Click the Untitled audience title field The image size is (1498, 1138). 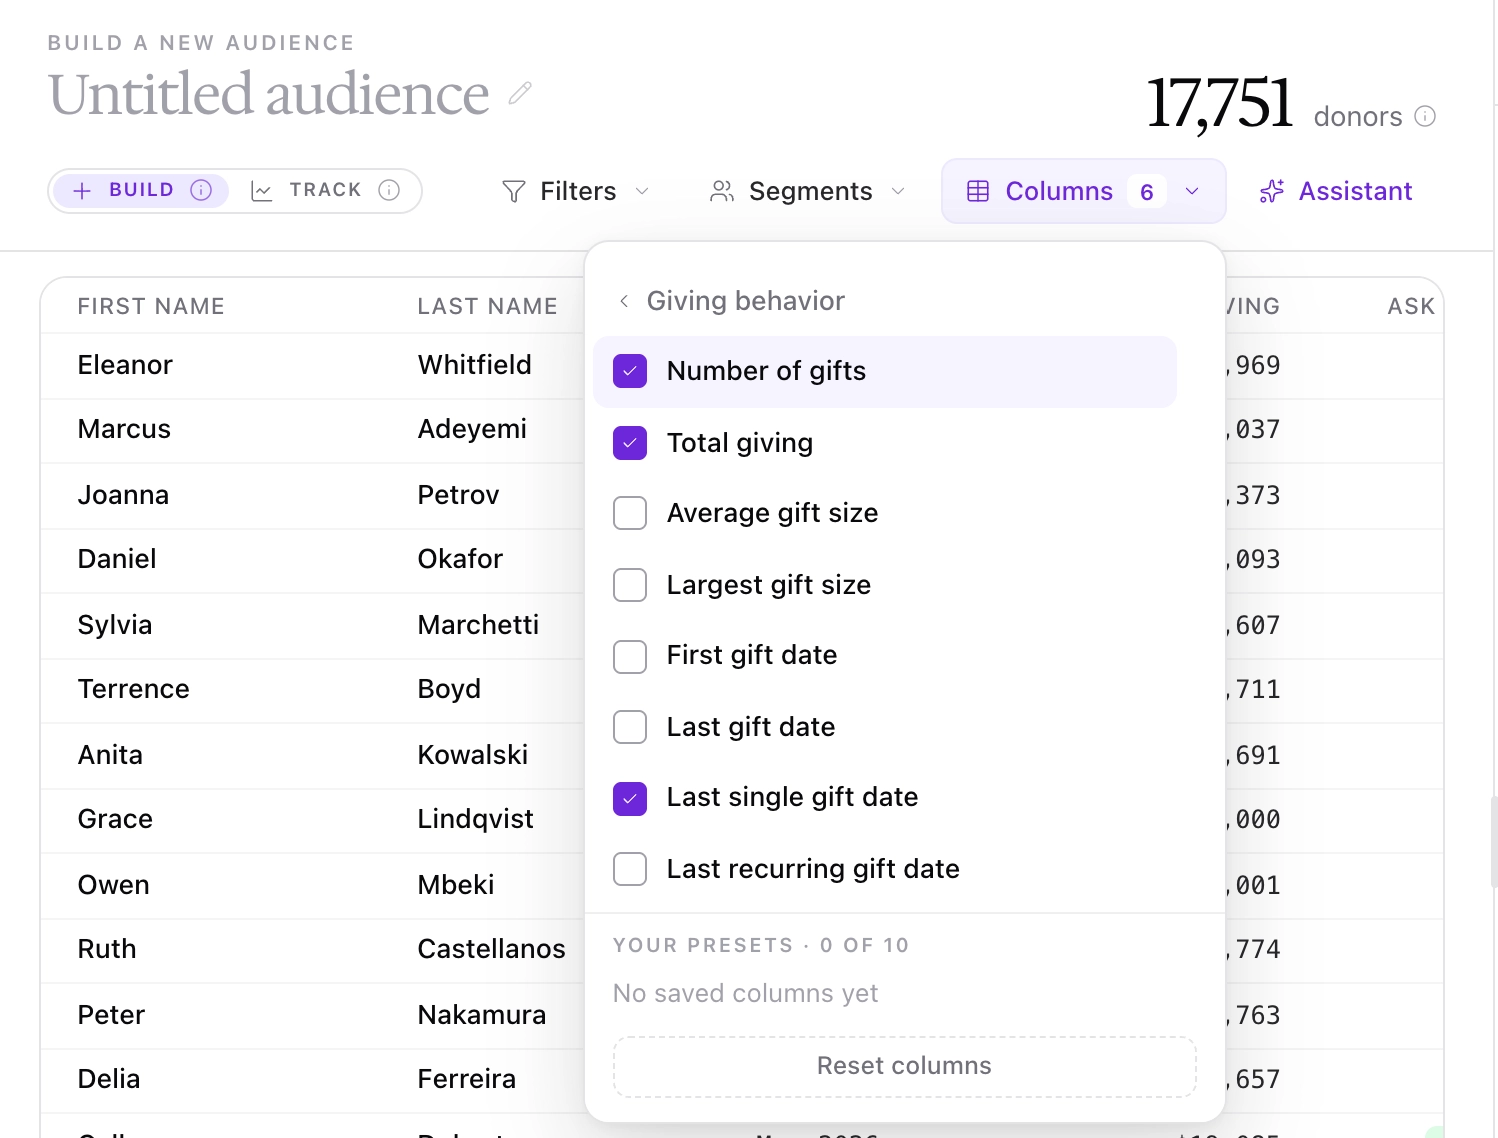point(268,94)
